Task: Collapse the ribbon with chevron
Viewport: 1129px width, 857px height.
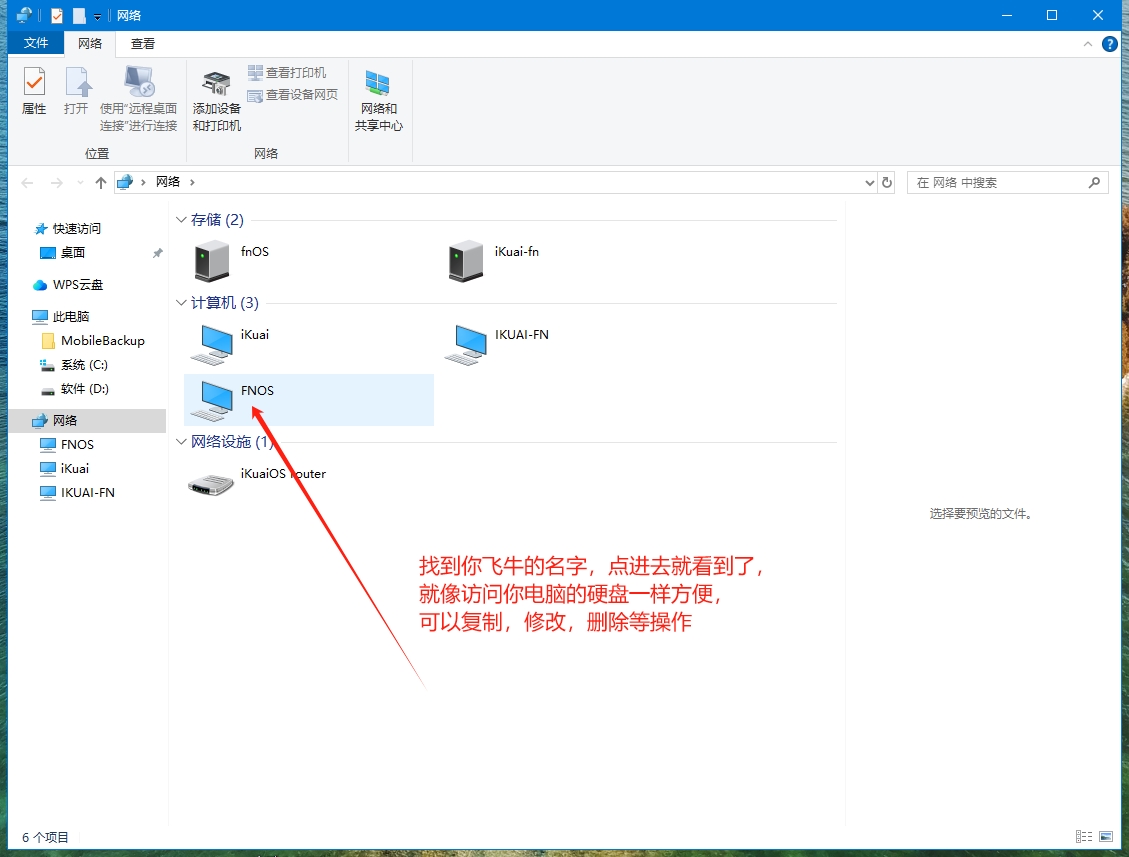Action: pos(1087,44)
